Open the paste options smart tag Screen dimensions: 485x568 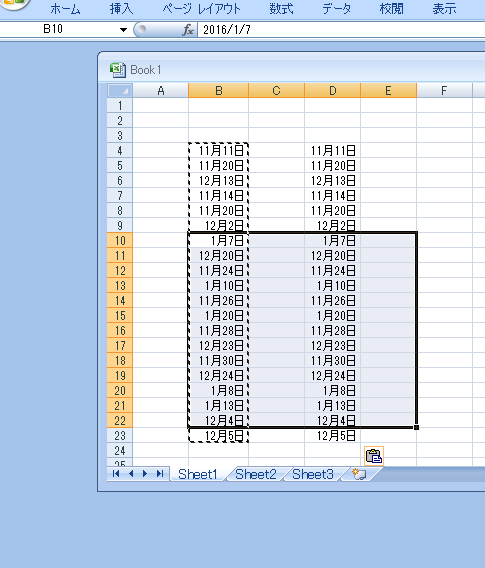click(x=374, y=456)
